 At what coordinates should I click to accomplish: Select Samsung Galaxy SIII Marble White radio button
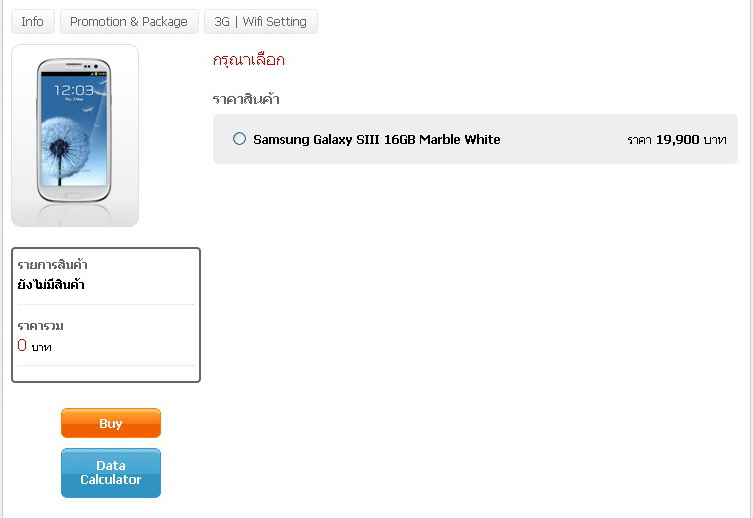click(x=239, y=139)
